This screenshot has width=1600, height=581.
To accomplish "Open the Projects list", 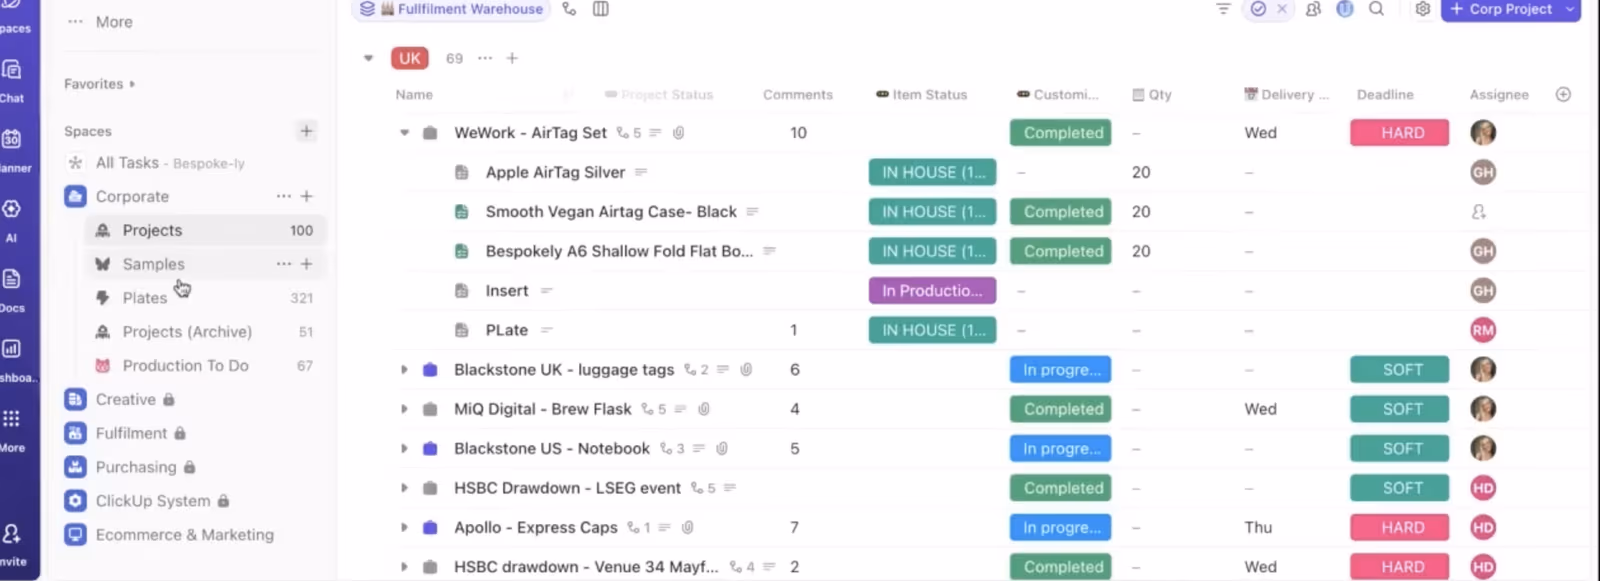I will [205, 230].
